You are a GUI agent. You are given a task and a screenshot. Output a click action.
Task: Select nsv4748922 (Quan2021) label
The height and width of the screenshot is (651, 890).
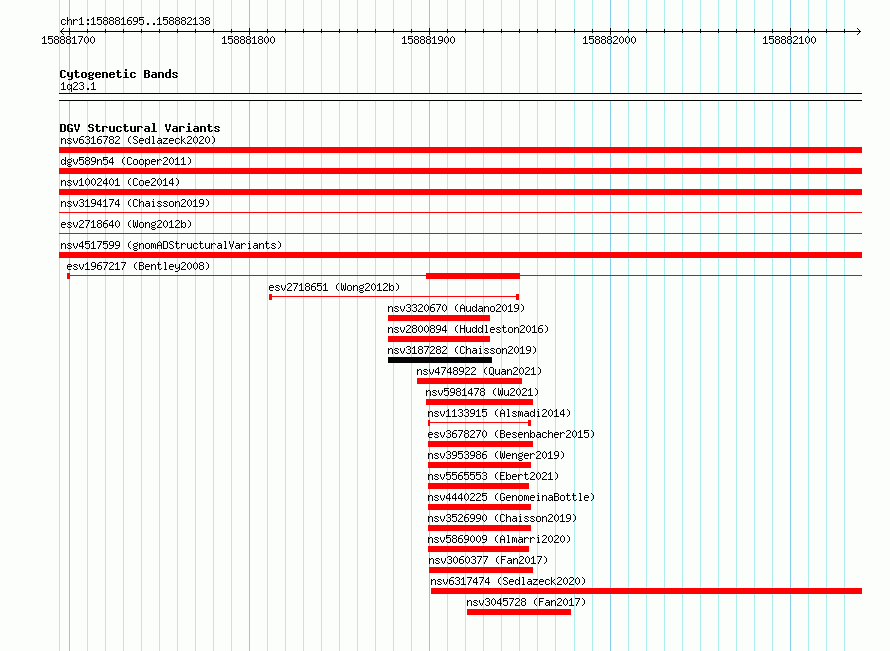tap(479, 371)
